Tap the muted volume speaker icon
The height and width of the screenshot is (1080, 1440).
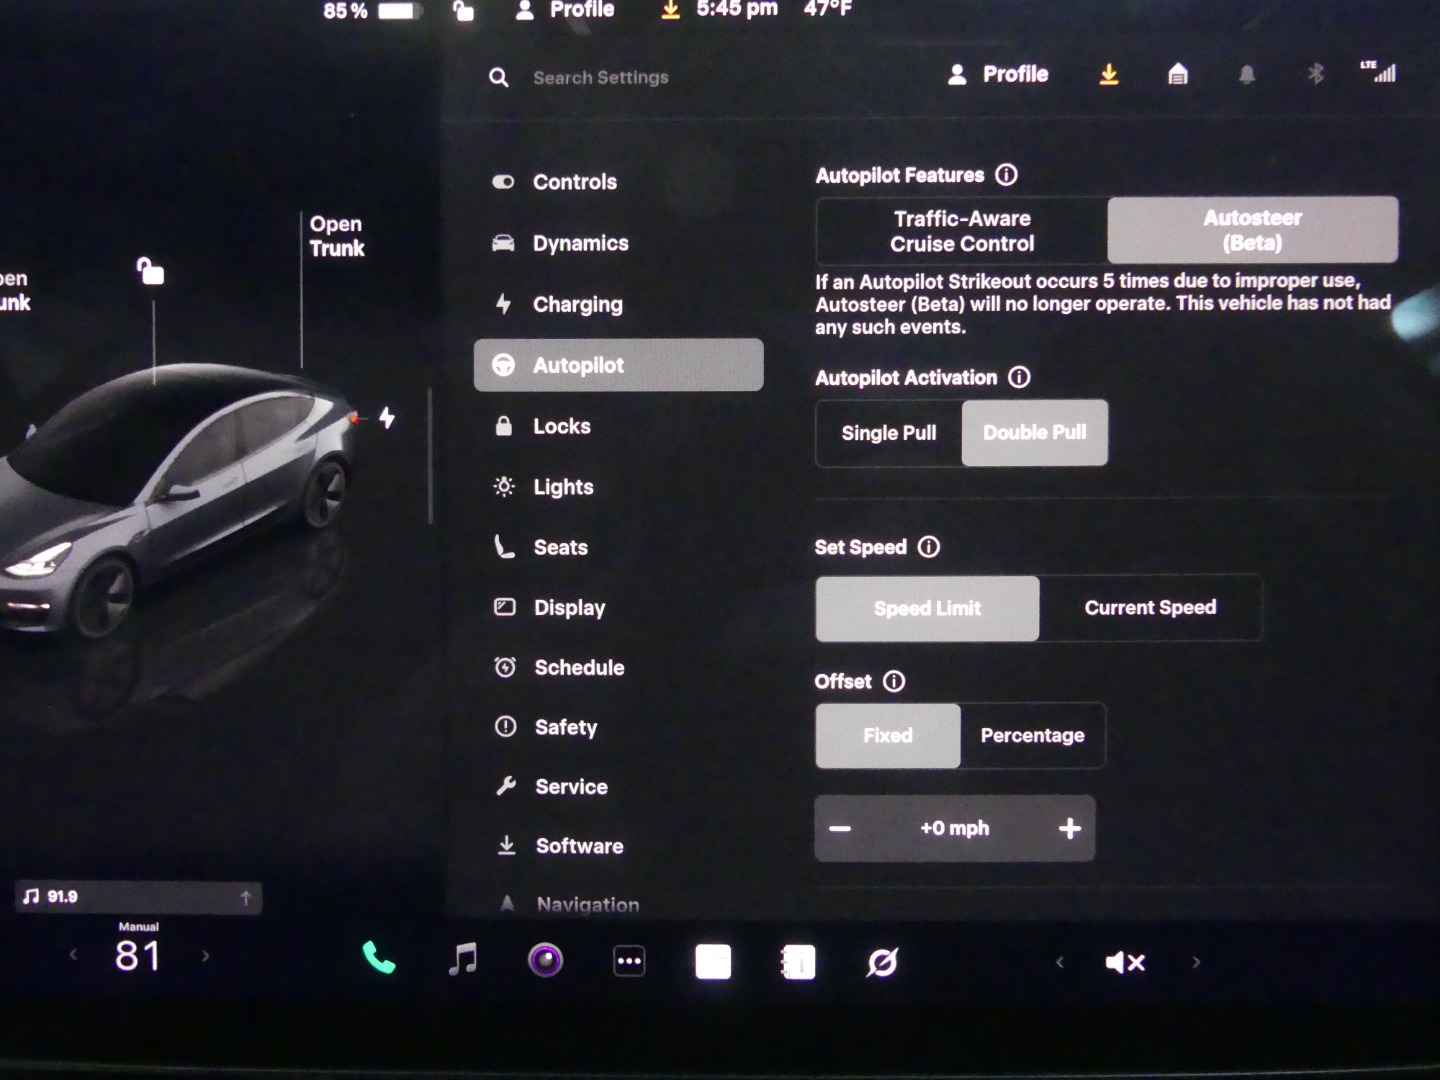[1124, 962]
